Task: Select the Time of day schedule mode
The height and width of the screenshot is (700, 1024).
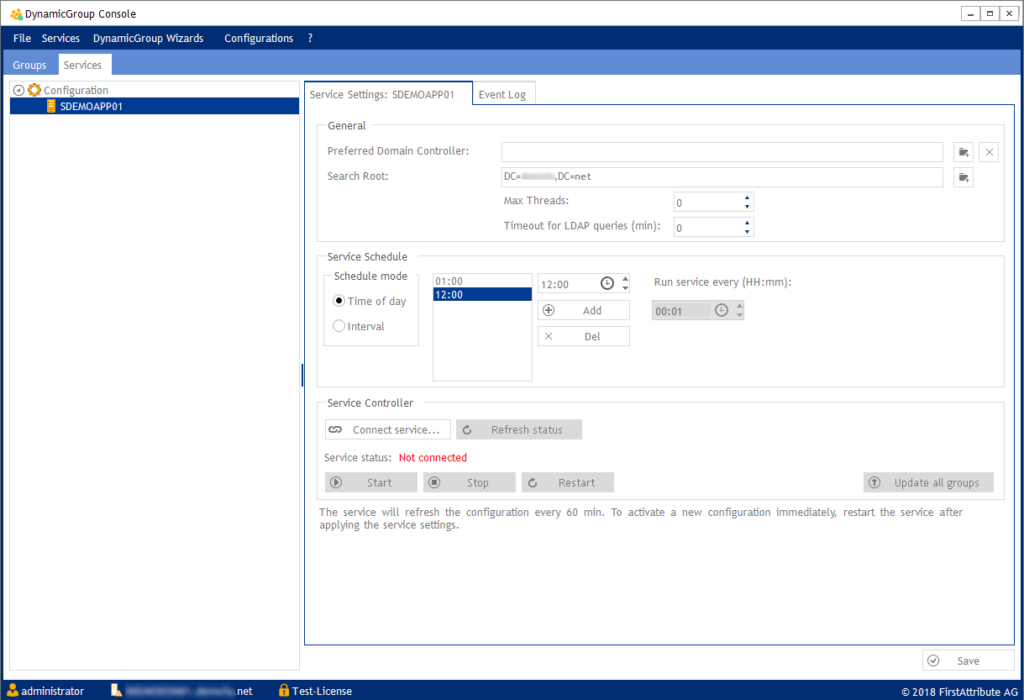Action: coord(338,300)
